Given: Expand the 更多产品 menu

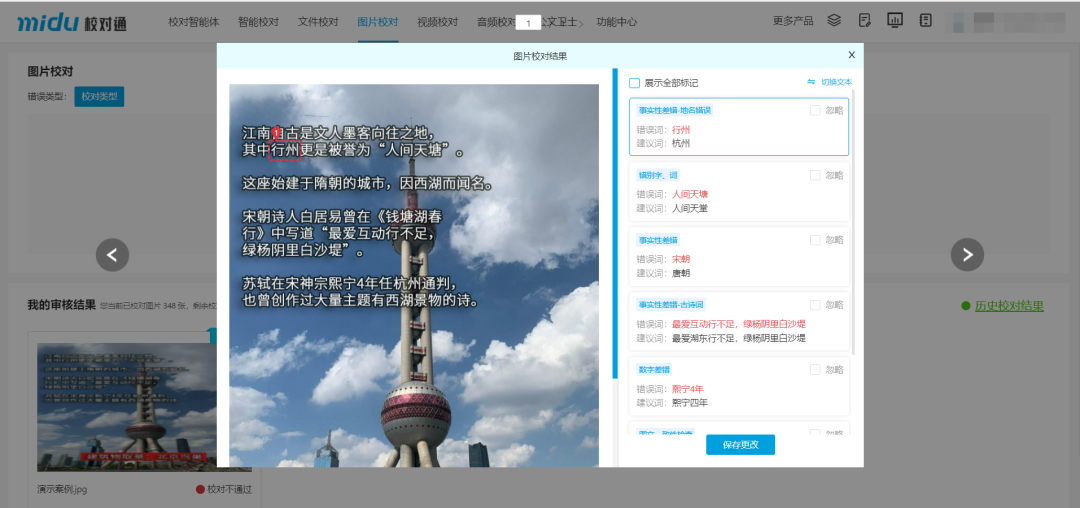Looking at the screenshot, I should click(793, 21).
